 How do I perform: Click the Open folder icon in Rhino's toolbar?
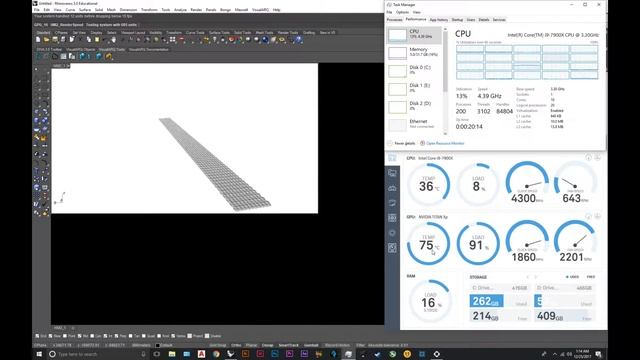[x=47, y=40]
